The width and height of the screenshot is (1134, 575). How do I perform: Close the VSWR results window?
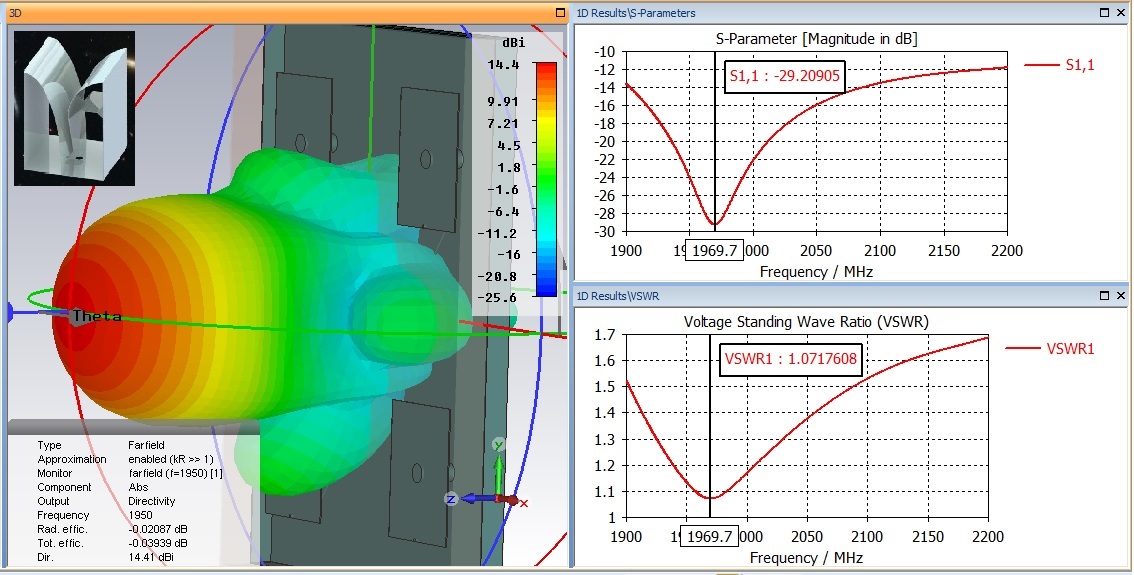pos(1121,295)
